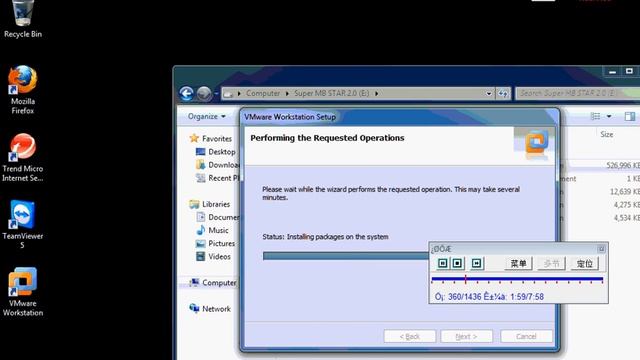Open the Pictures library
Screen dimensions: 640x360
(x=222, y=243)
